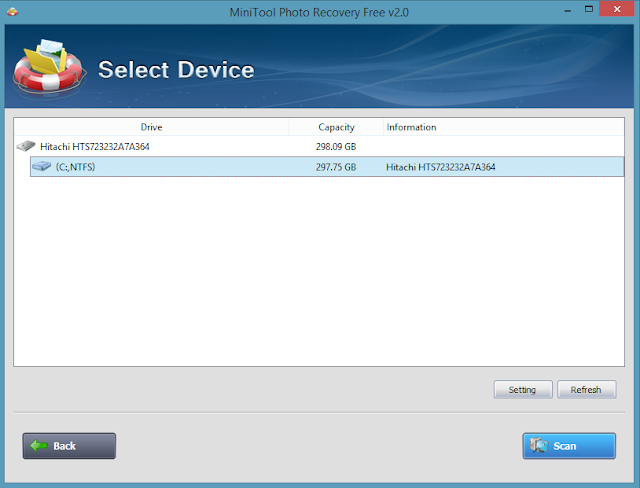Image resolution: width=640 pixels, height=488 pixels.
Task: Click the 298.09 GB capacity value
Action: coord(336,146)
